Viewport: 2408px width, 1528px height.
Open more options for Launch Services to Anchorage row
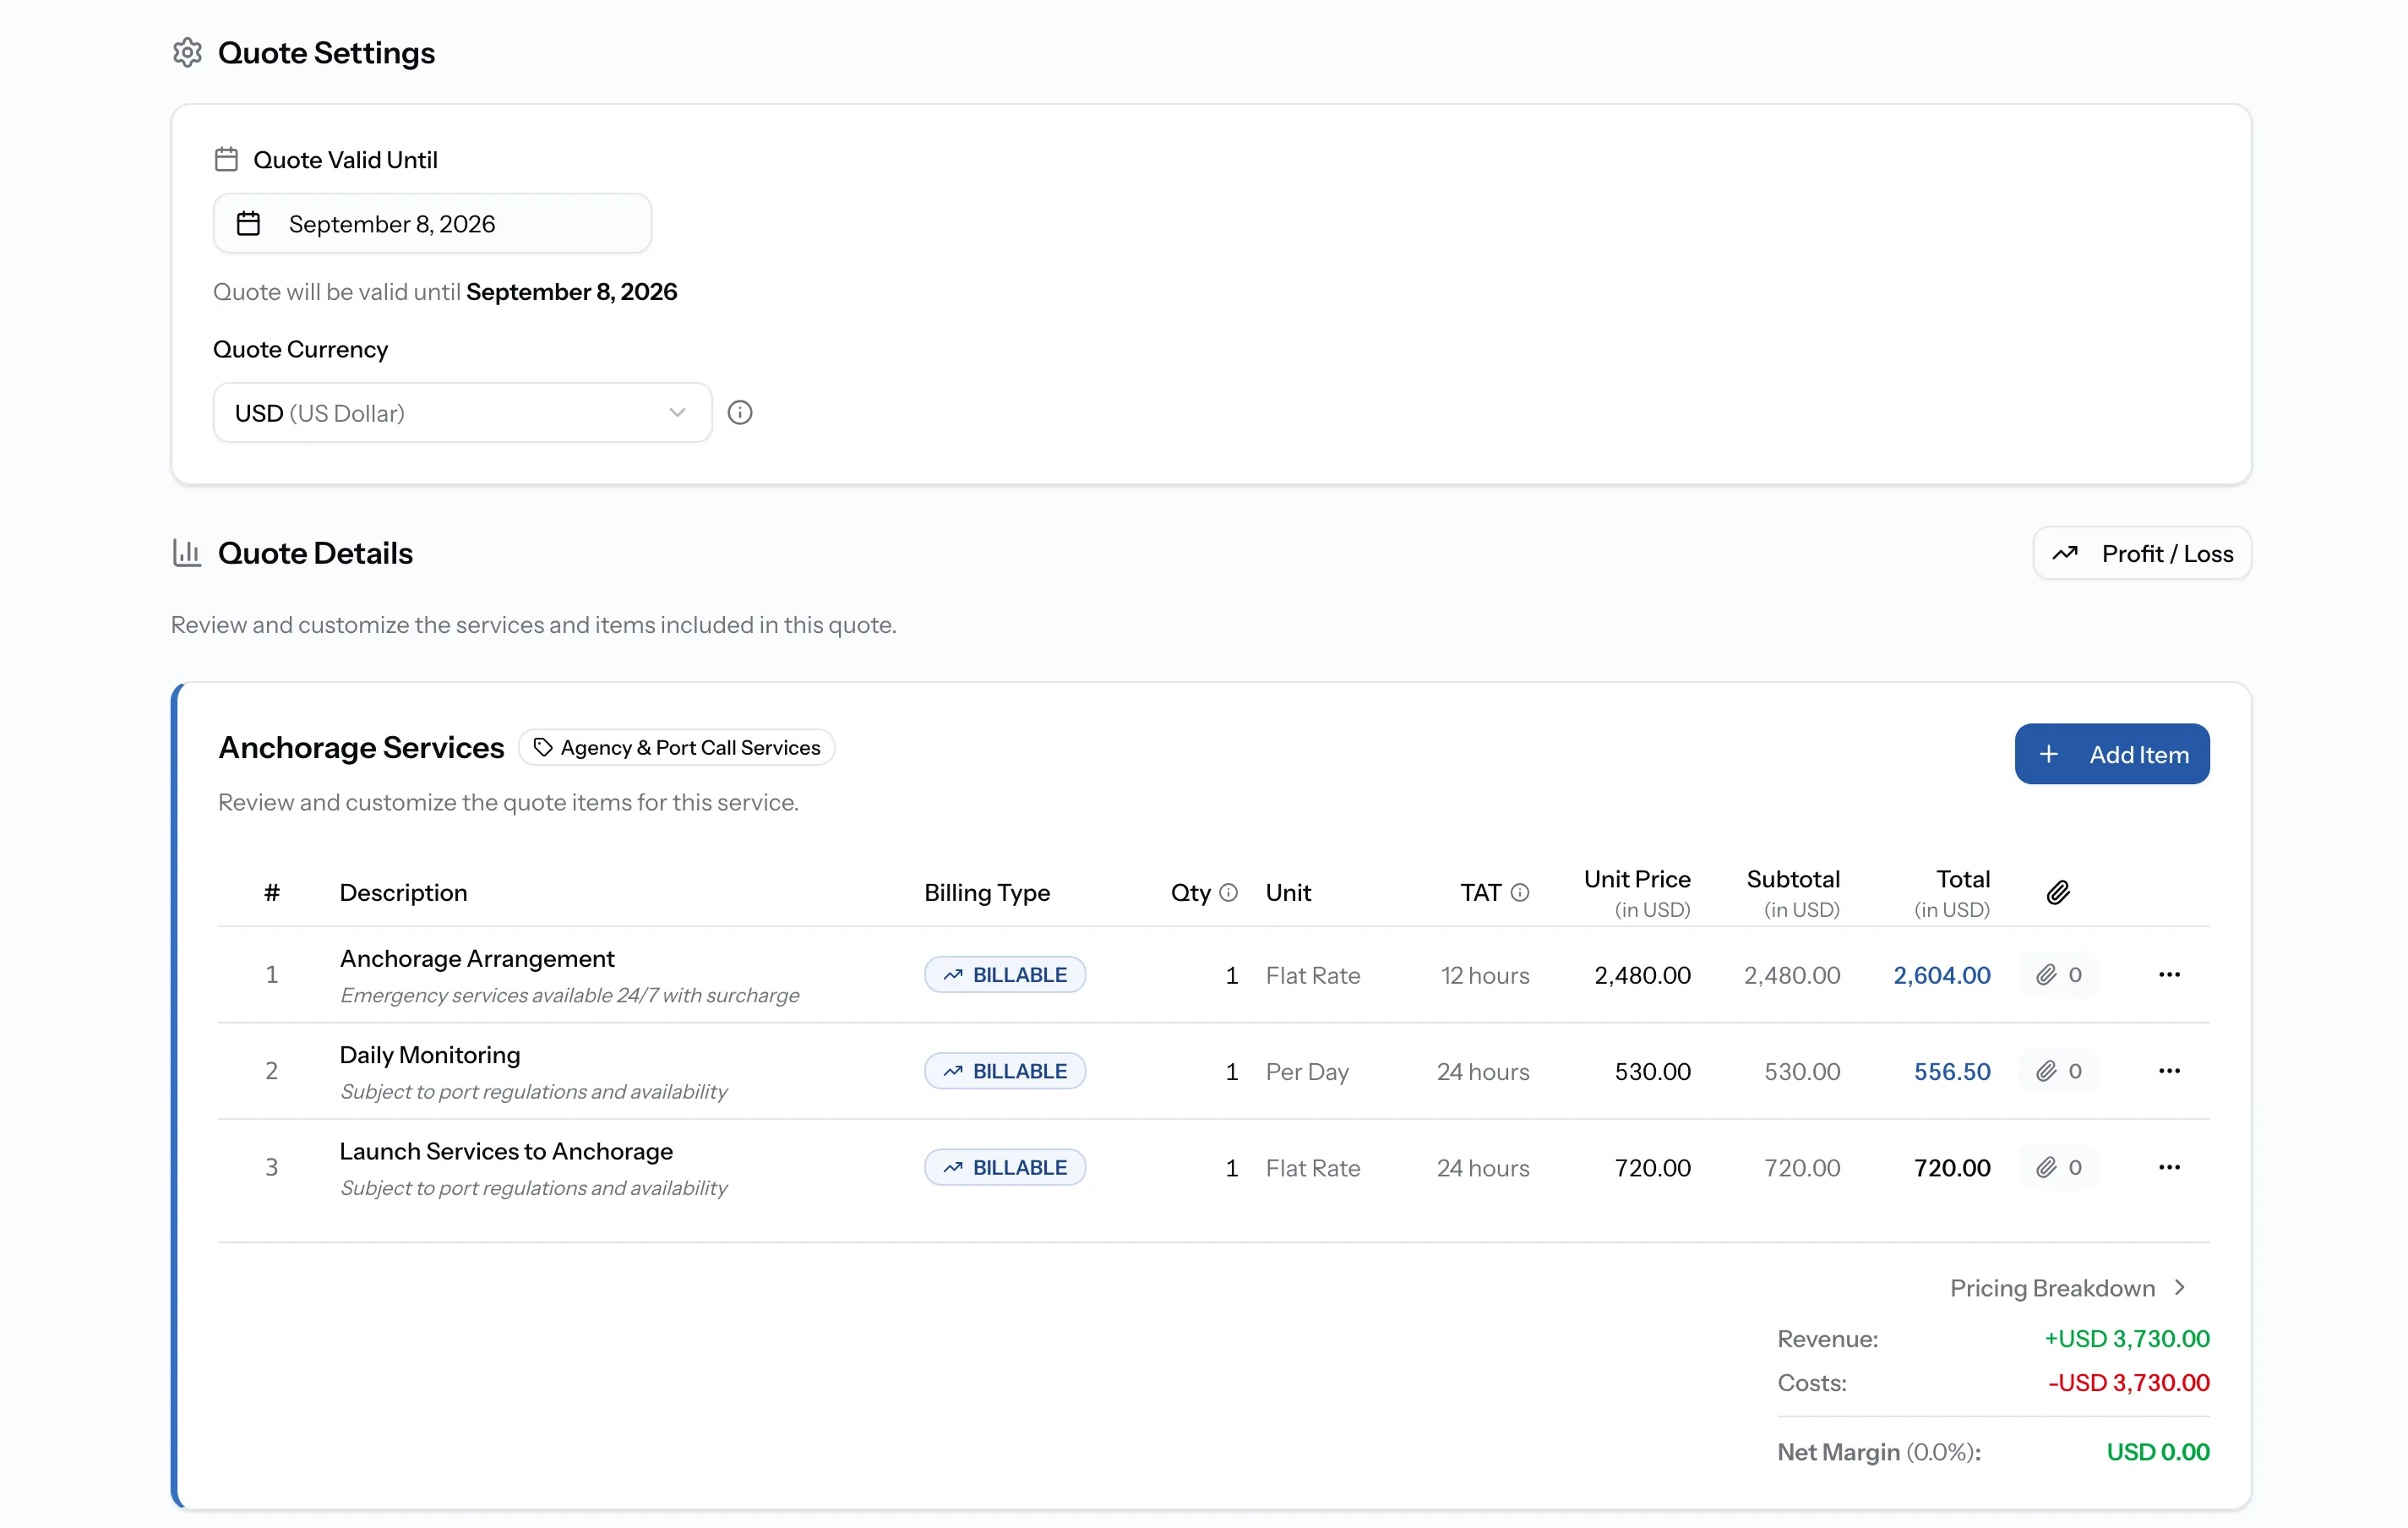coord(2169,1167)
